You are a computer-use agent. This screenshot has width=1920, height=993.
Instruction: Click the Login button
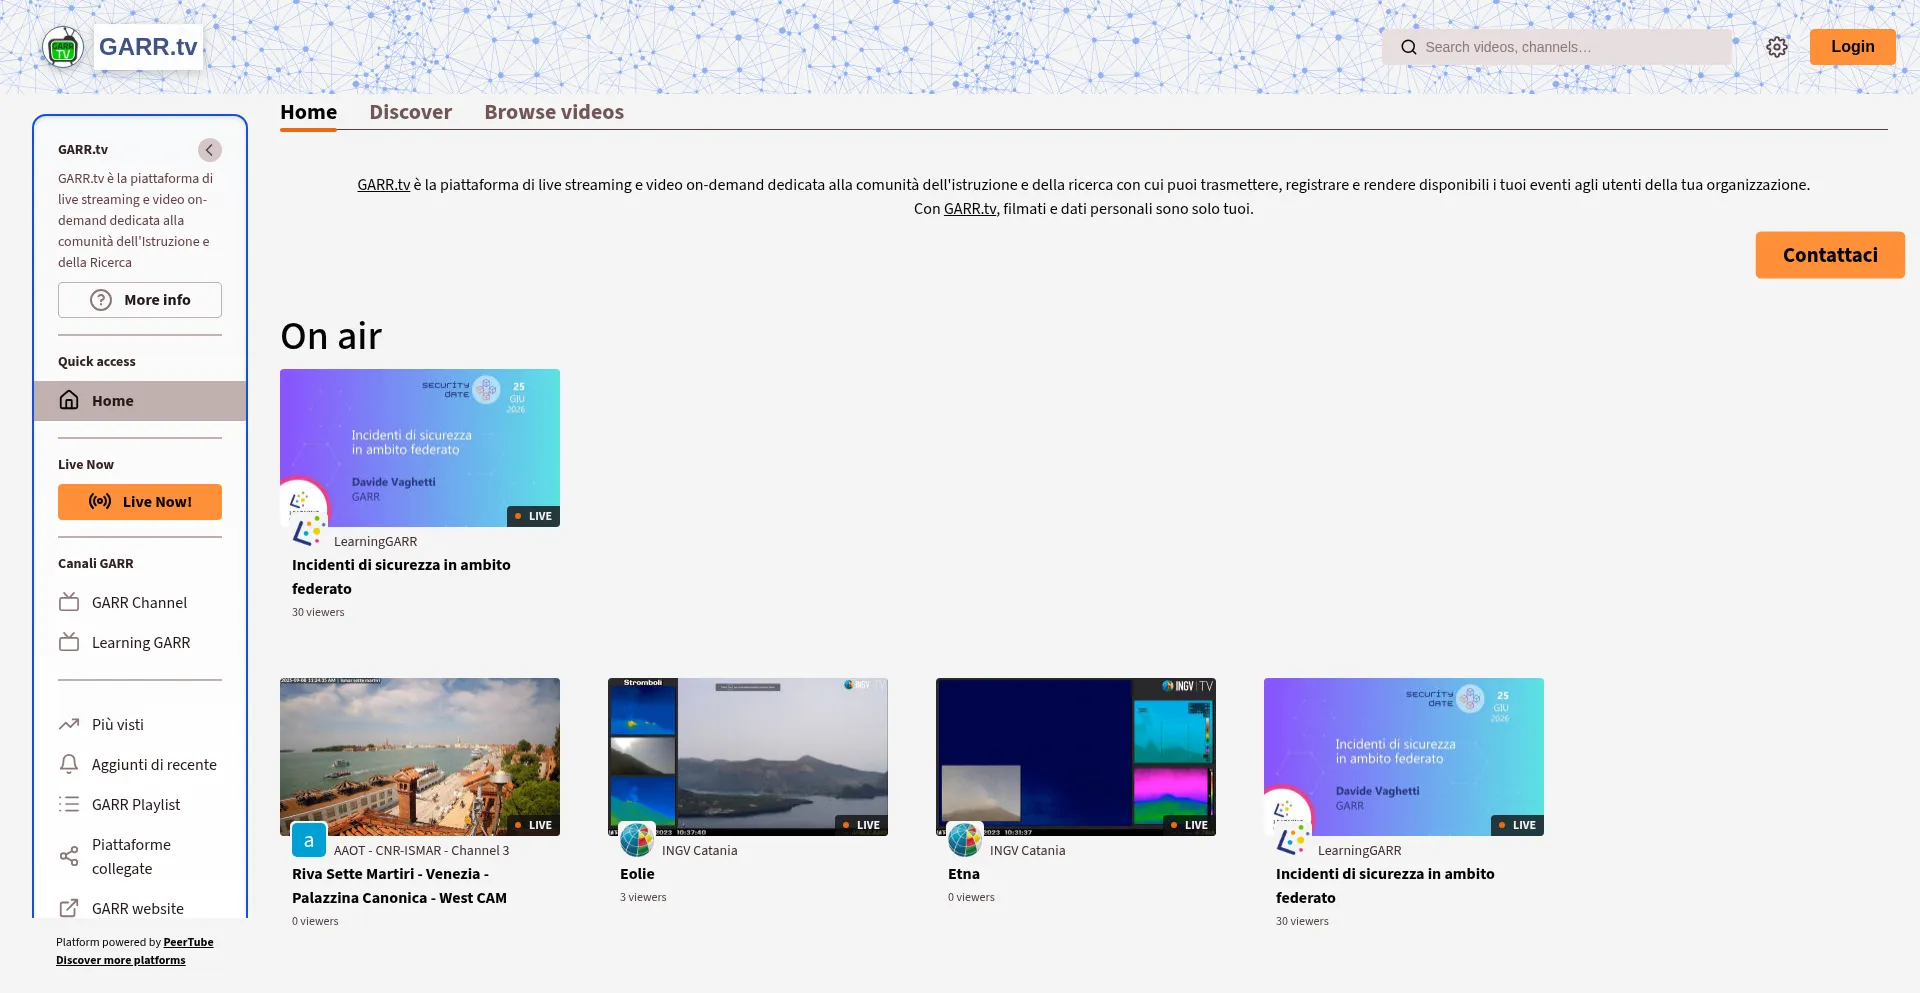1852,47
